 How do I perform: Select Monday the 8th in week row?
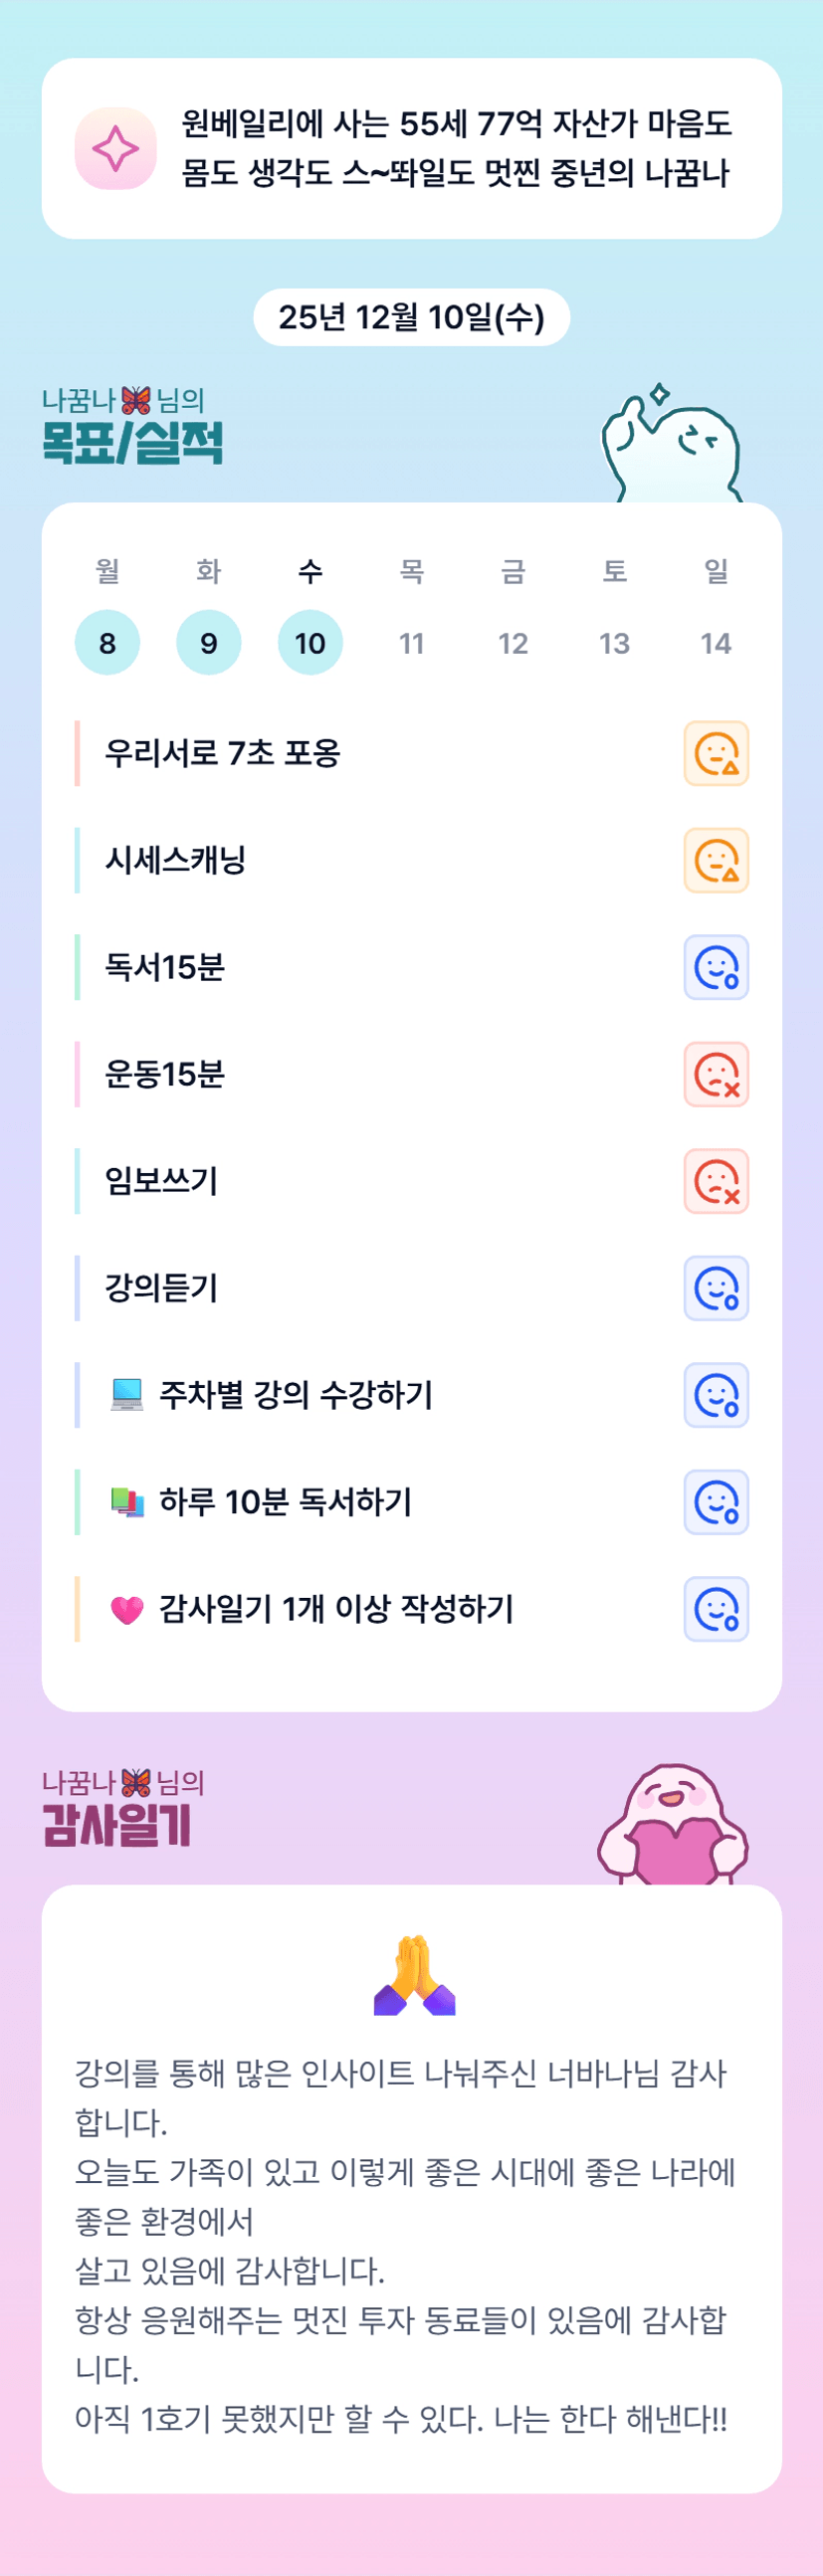107,642
